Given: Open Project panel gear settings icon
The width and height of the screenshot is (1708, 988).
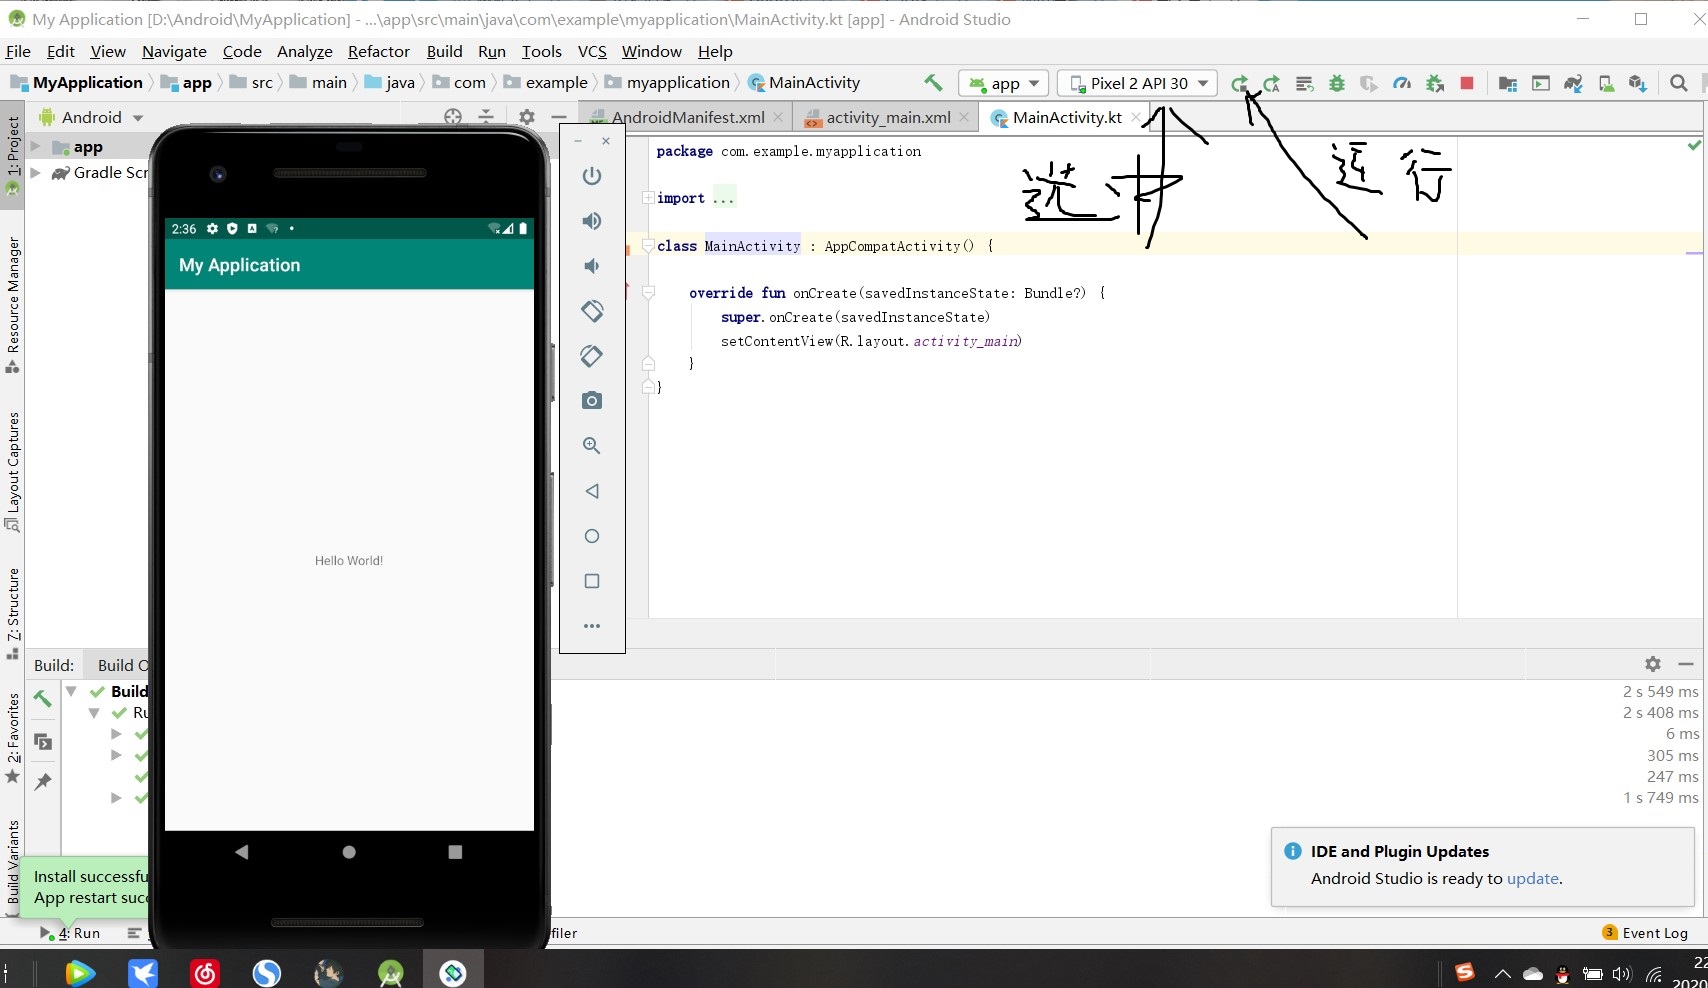Looking at the screenshot, I should pos(527,117).
